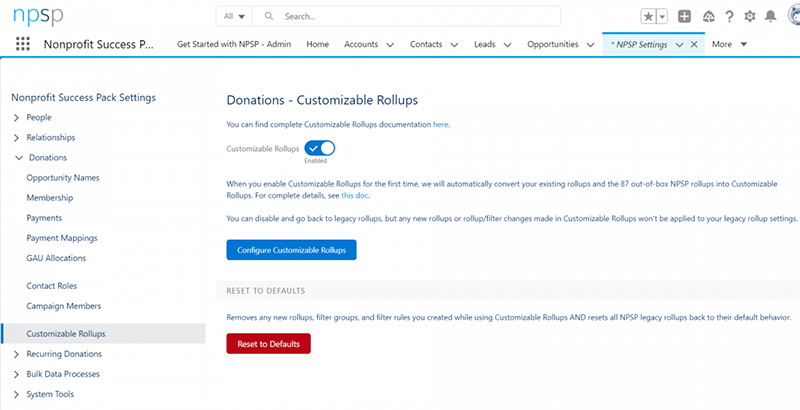
Task: Go to the Home tab
Action: coord(317,44)
